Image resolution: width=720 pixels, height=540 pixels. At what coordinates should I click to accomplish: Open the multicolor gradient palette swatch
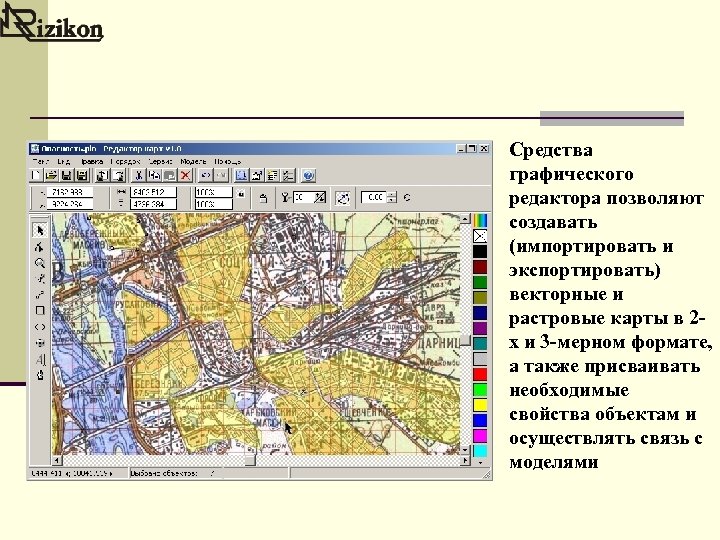coord(480,220)
